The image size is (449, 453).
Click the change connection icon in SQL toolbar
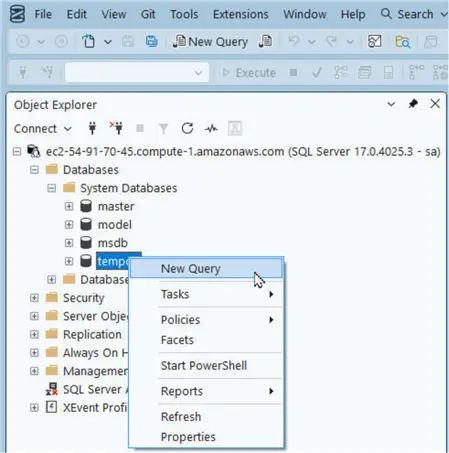[x=47, y=72]
